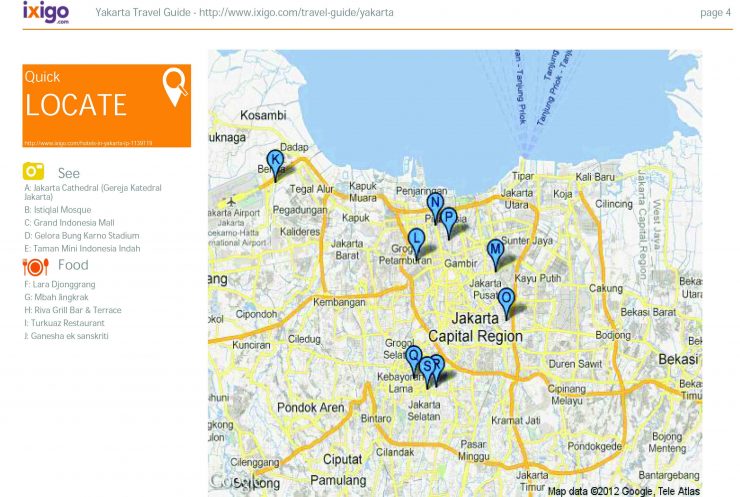The image size is (740, 497).
Task: Select map marker R on the map
Action: coord(439,369)
